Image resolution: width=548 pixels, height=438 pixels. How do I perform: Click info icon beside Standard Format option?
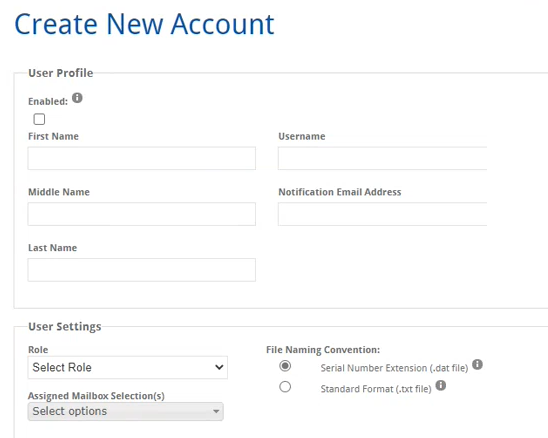pos(441,386)
